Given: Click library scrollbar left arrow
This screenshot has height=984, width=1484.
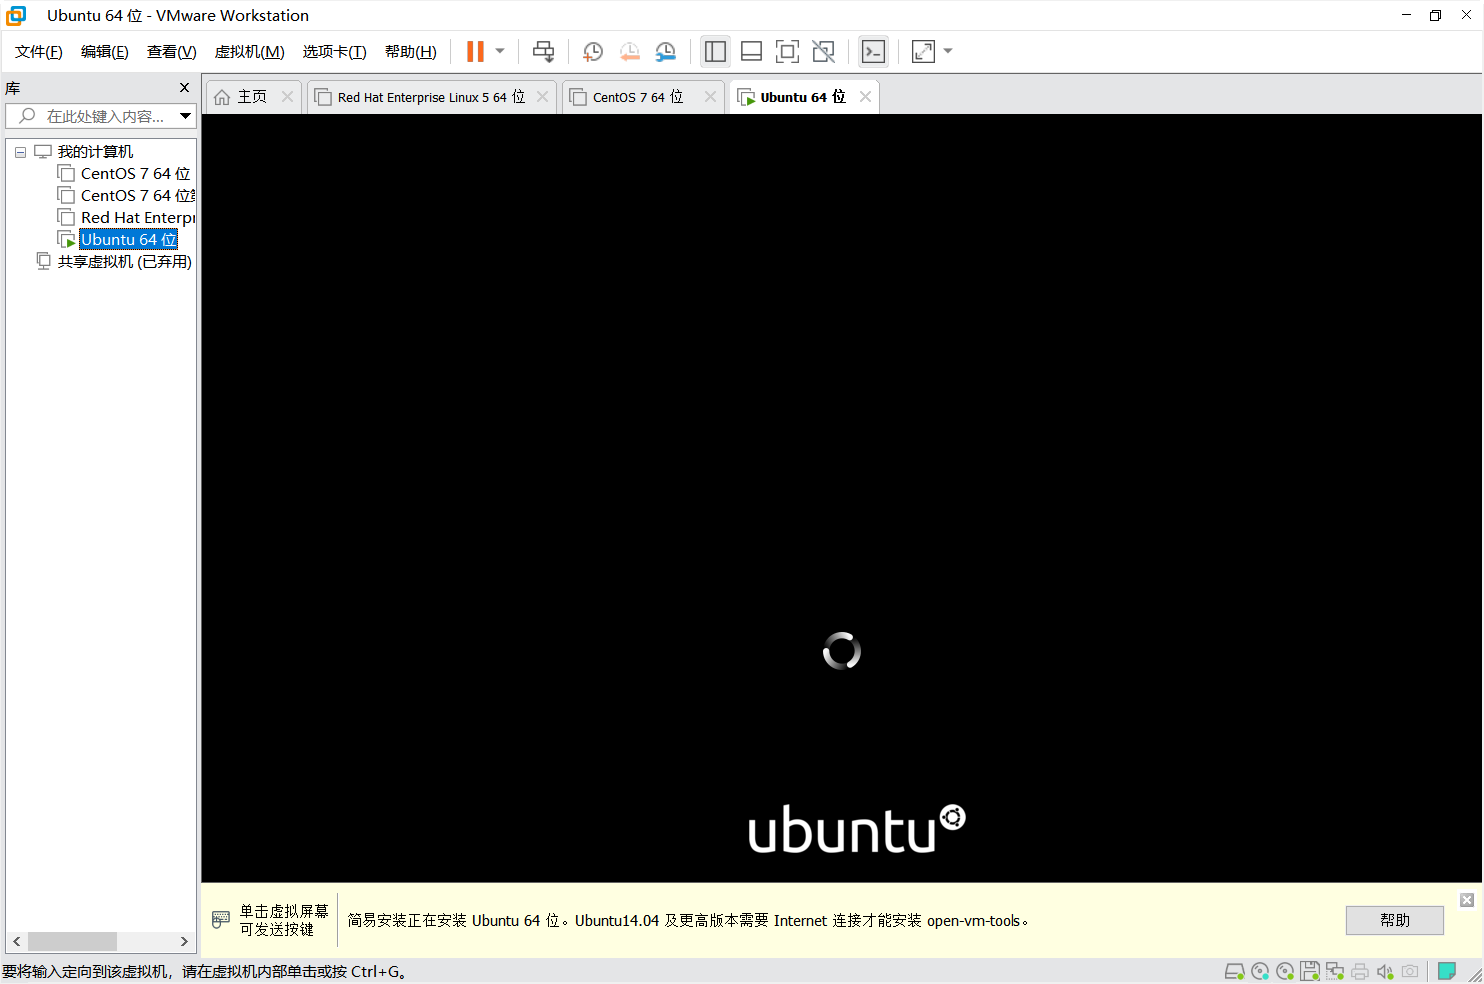Looking at the screenshot, I should (16, 942).
